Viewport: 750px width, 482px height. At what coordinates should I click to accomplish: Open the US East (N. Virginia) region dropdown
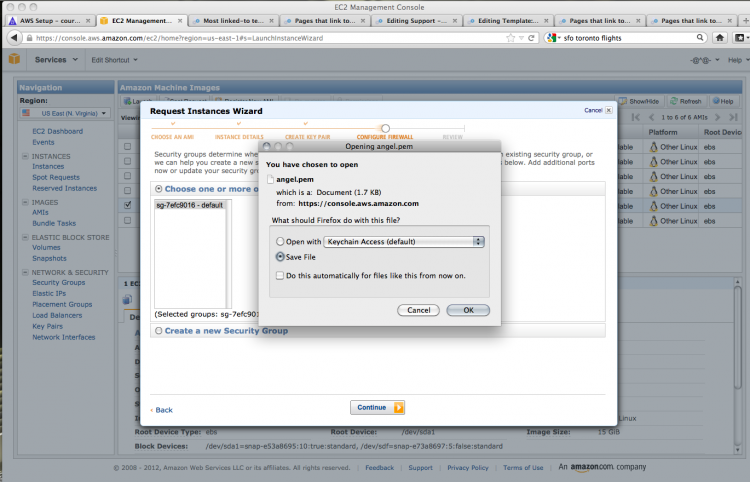coord(65,113)
